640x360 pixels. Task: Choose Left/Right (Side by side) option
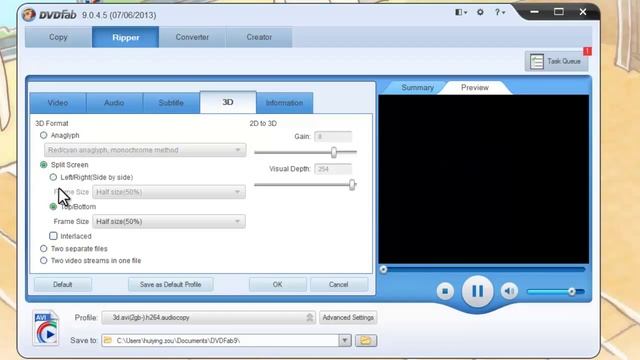tap(53, 177)
